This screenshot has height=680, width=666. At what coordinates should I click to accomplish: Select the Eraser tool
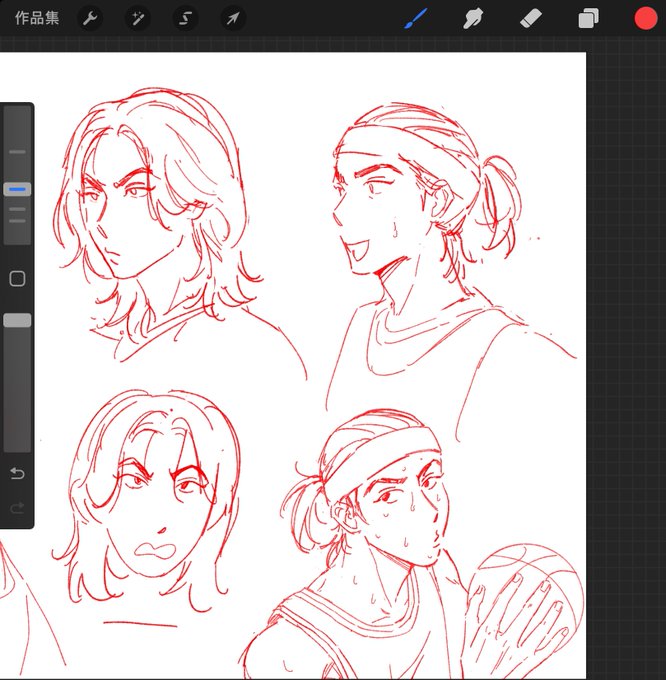coord(531,19)
